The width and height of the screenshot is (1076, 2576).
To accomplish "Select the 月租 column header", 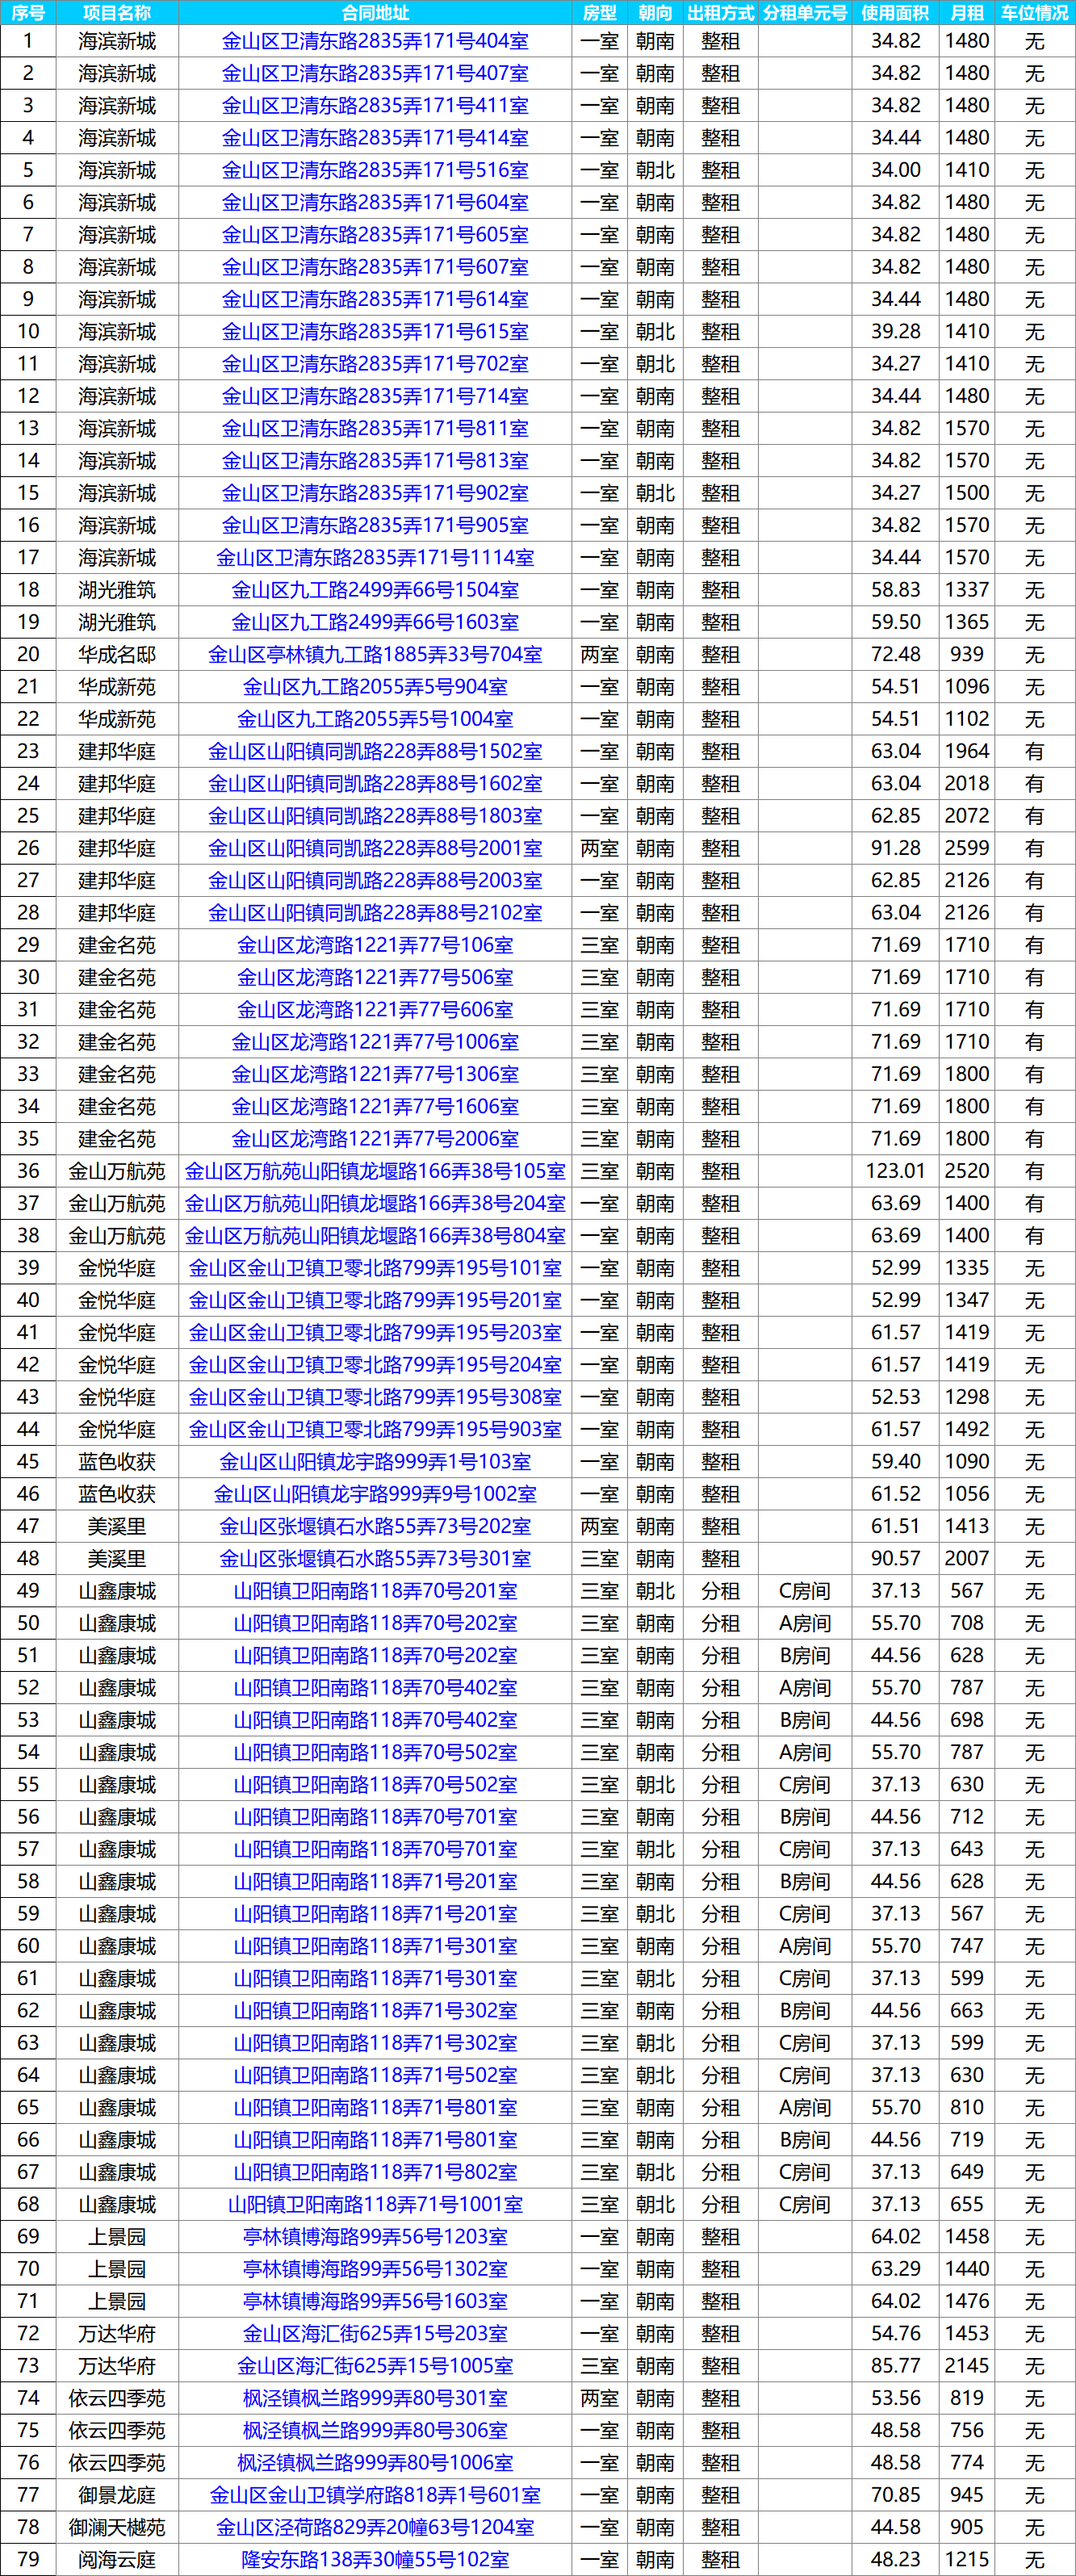I will 966,13.
